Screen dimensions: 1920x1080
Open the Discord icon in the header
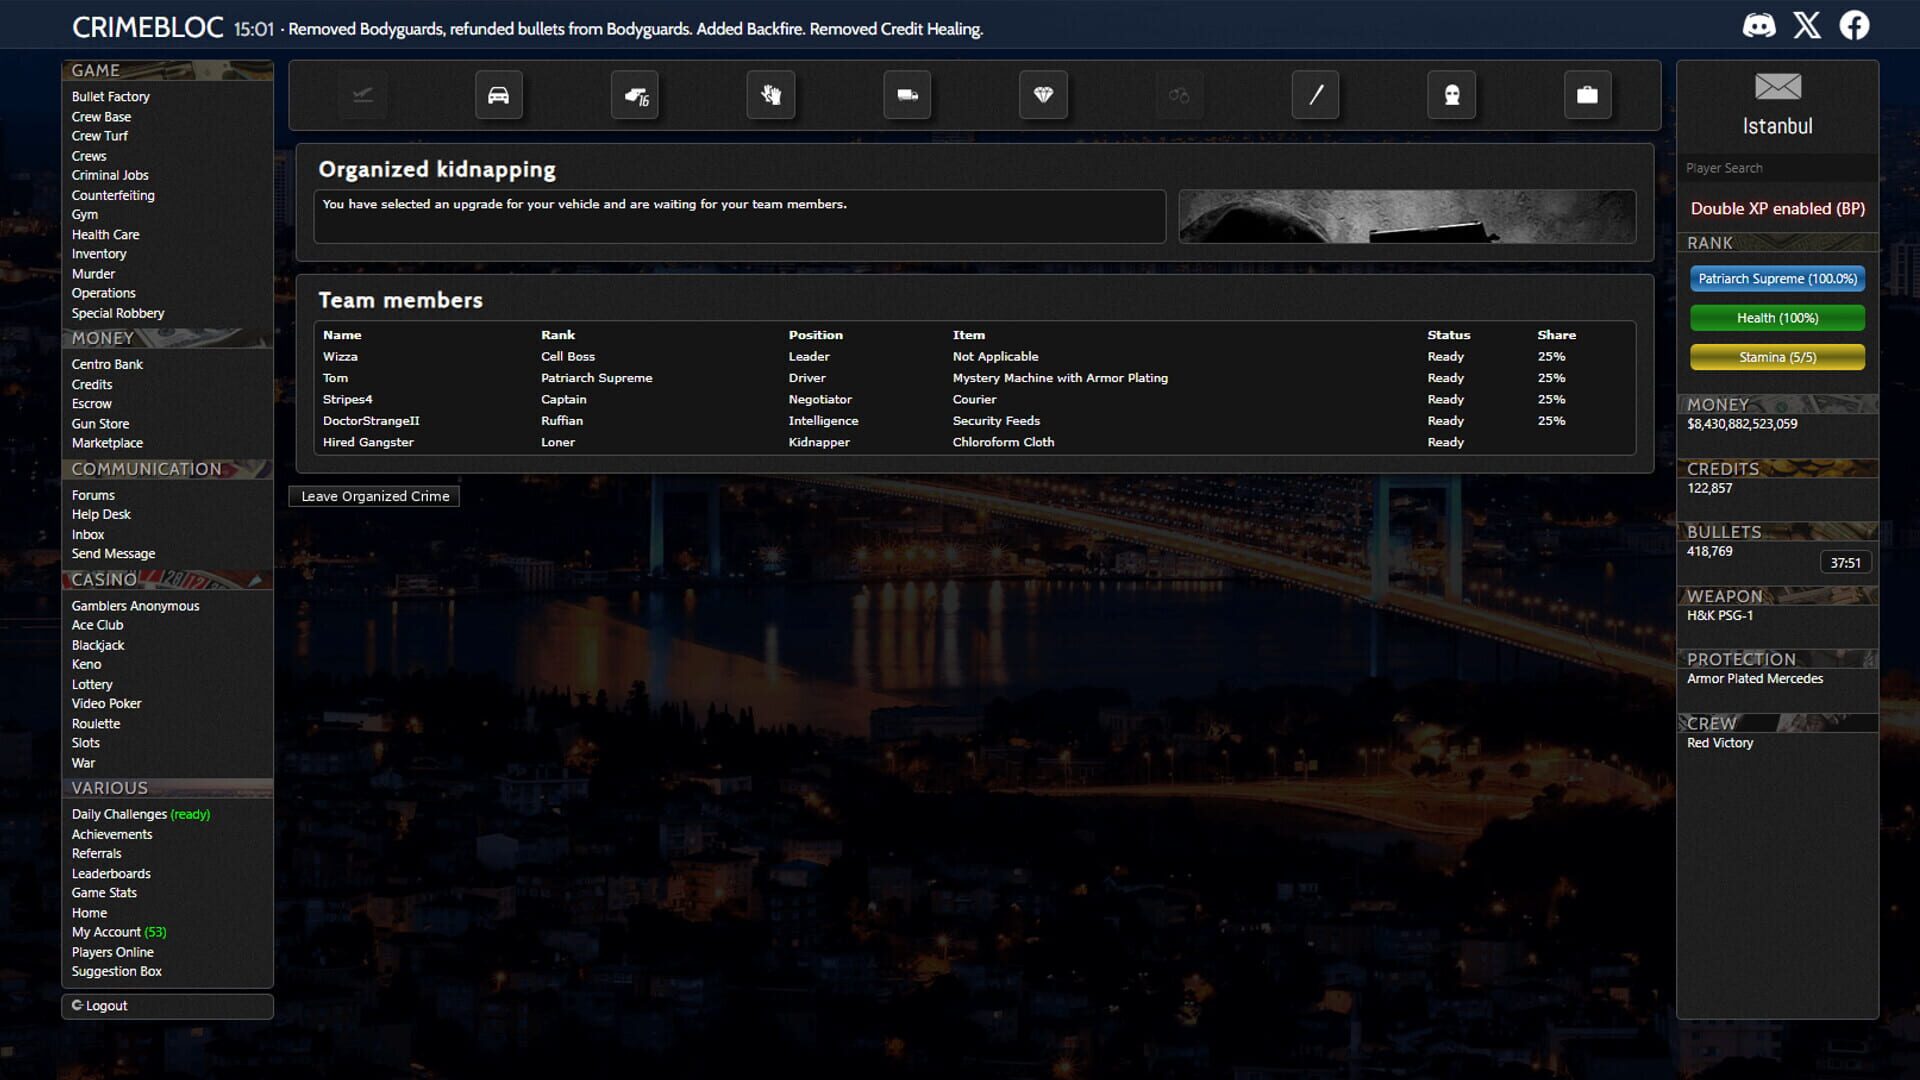[x=1759, y=25]
